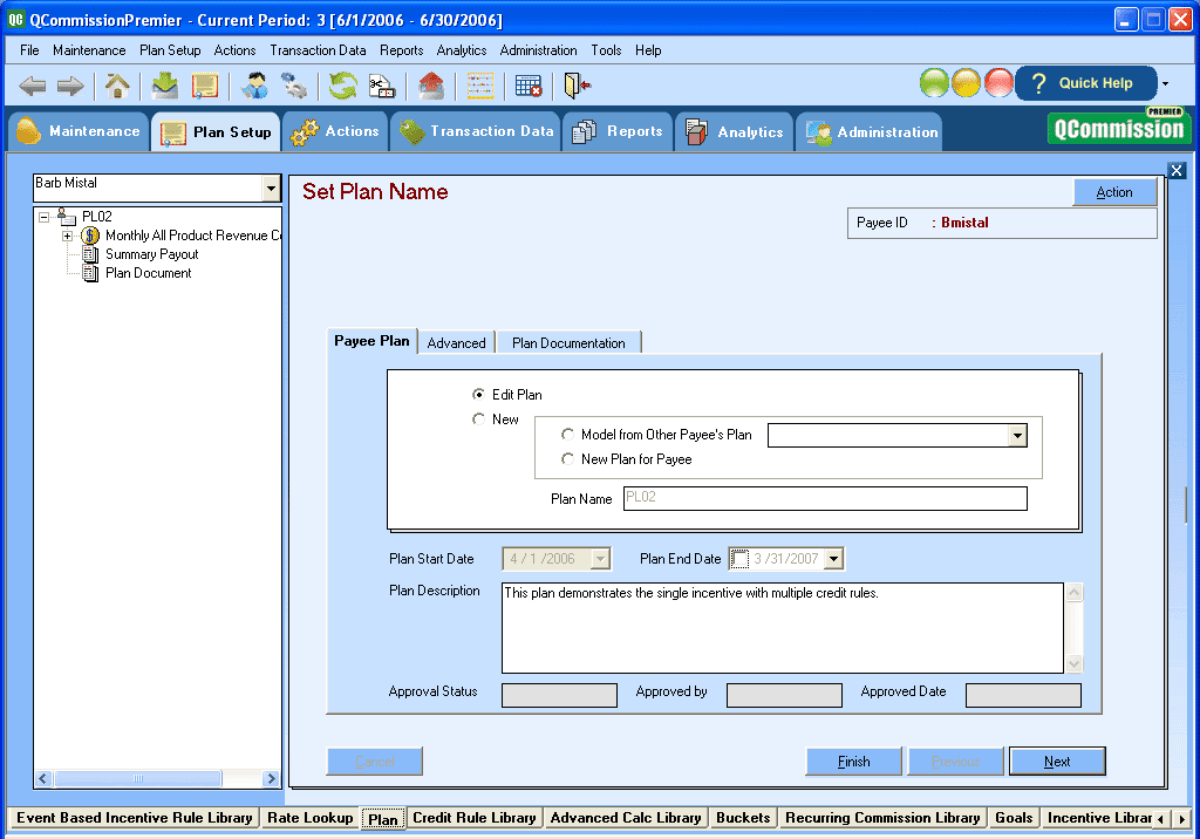The width and height of the screenshot is (1200, 839).
Task: Open the Rate Lookup bottom tab
Action: [310, 818]
